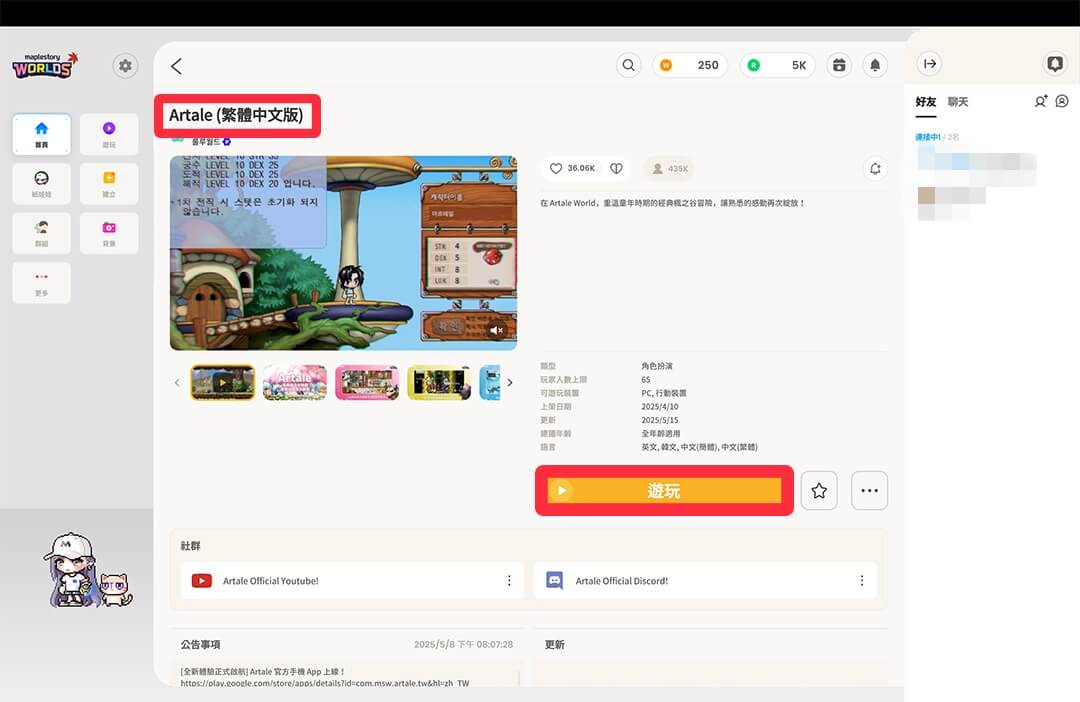The height and width of the screenshot is (702, 1080).
Task: Click the gift calendar icon in the top bar
Action: 839,64
